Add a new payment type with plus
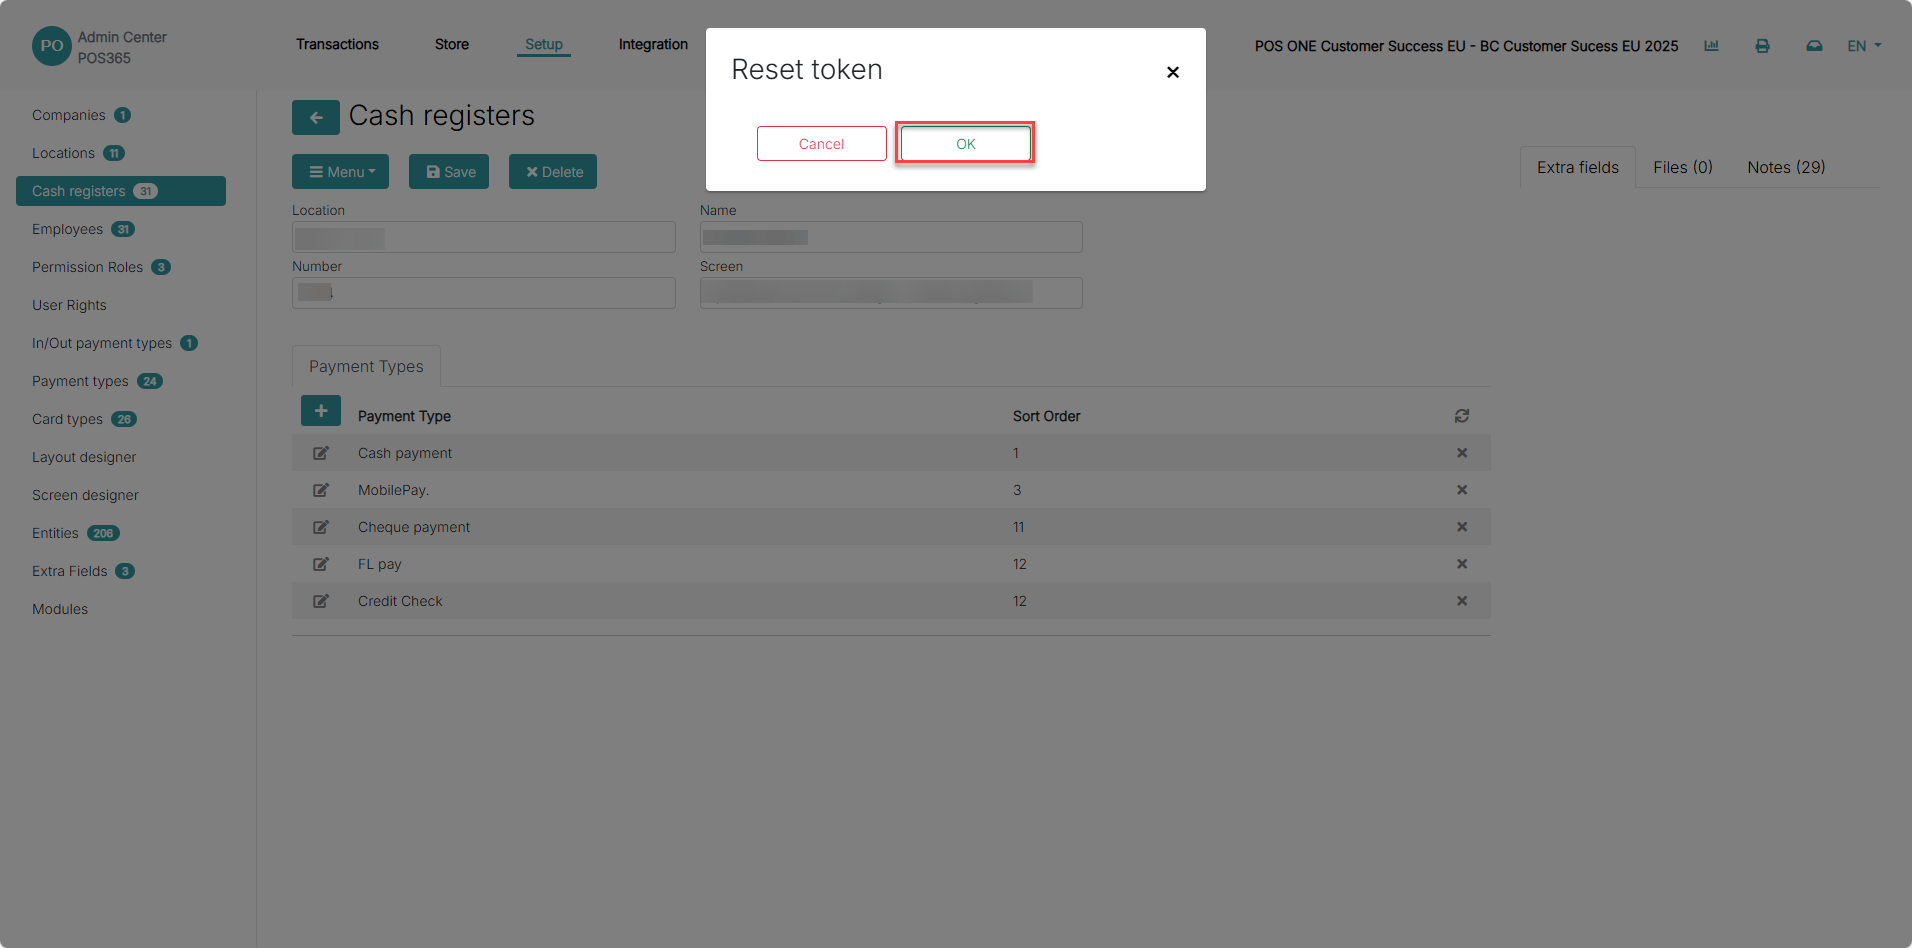 point(321,411)
